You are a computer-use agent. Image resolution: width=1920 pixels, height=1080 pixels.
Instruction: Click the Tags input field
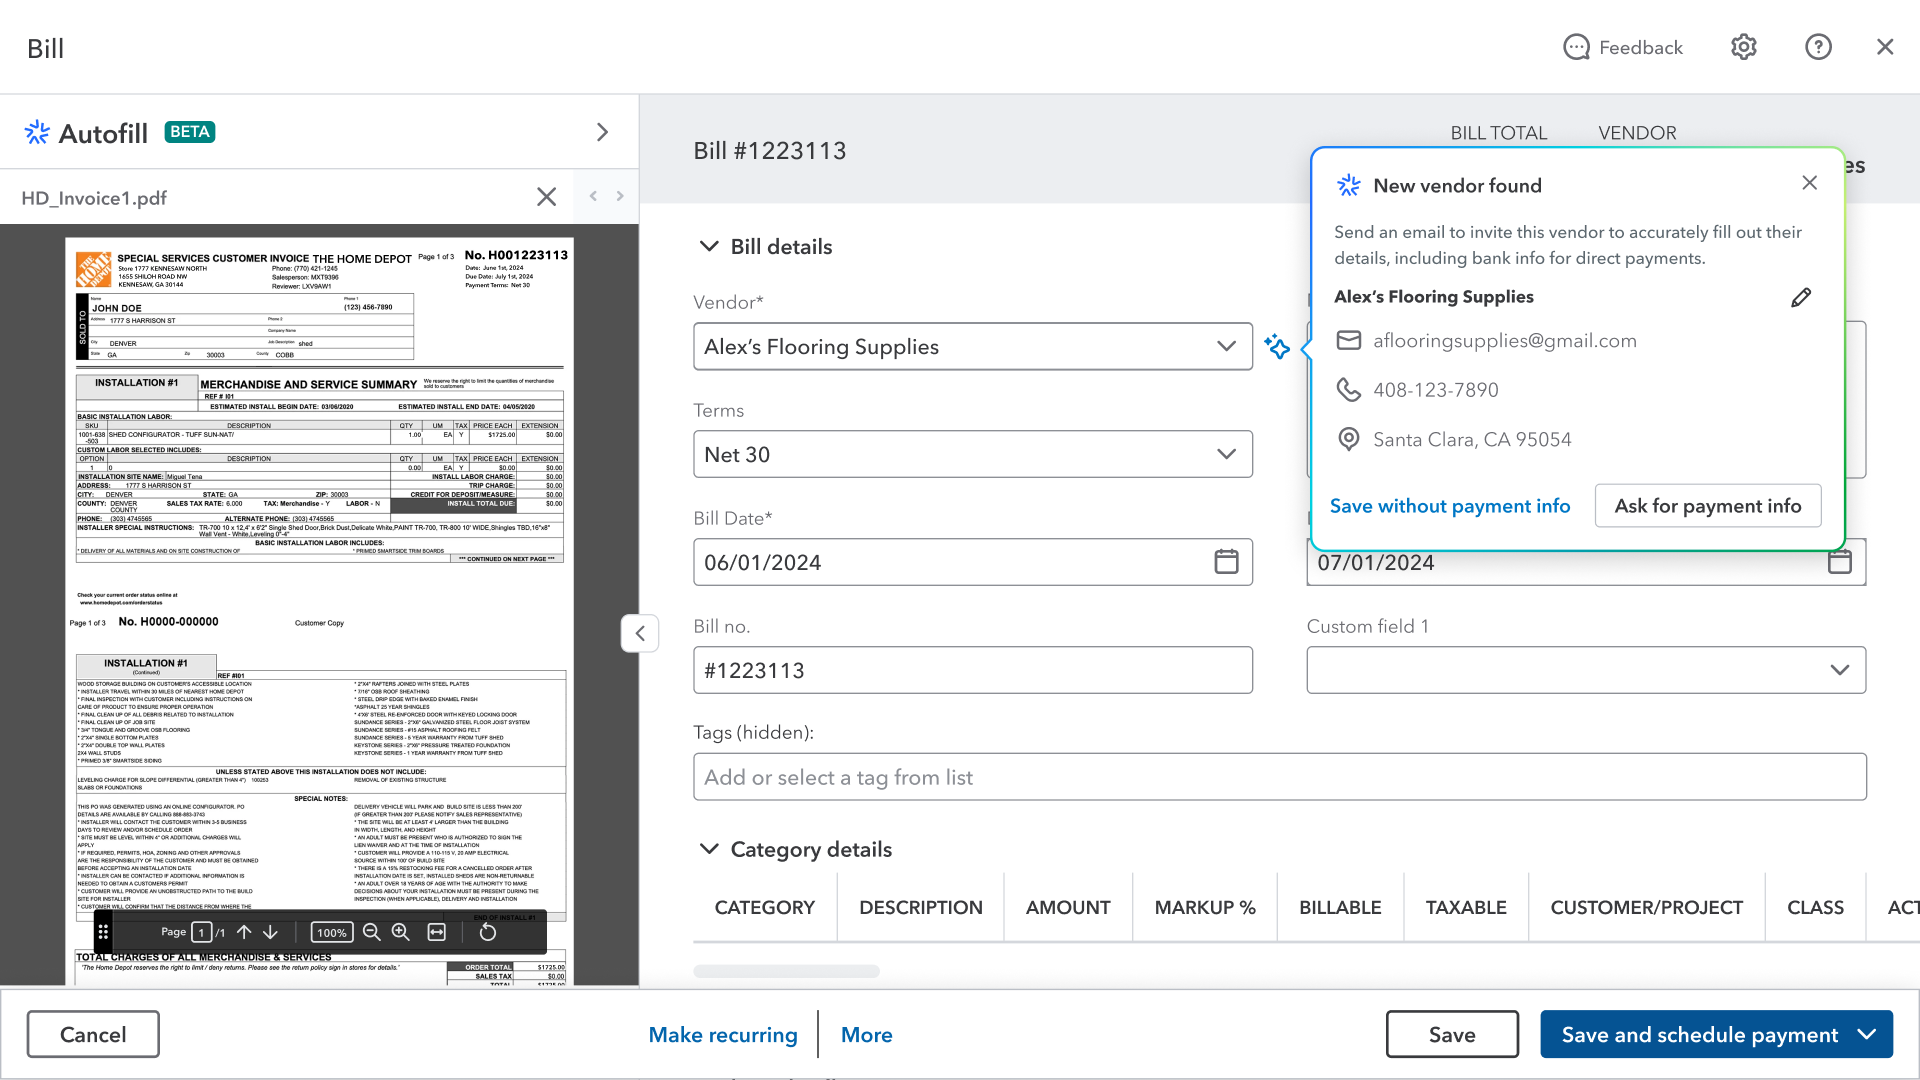pyautogui.click(x=1279, y=777)
